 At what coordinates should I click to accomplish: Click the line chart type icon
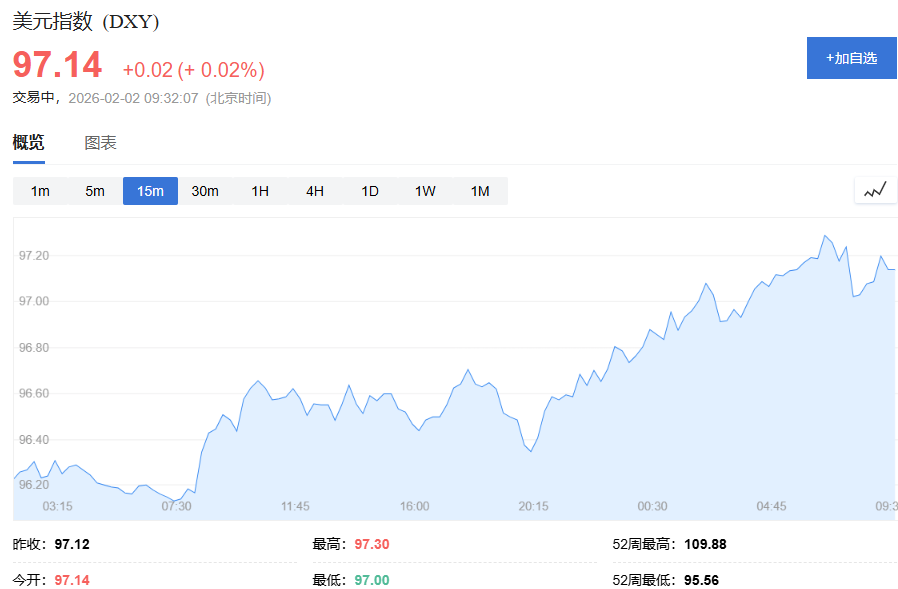click(875, 190)
